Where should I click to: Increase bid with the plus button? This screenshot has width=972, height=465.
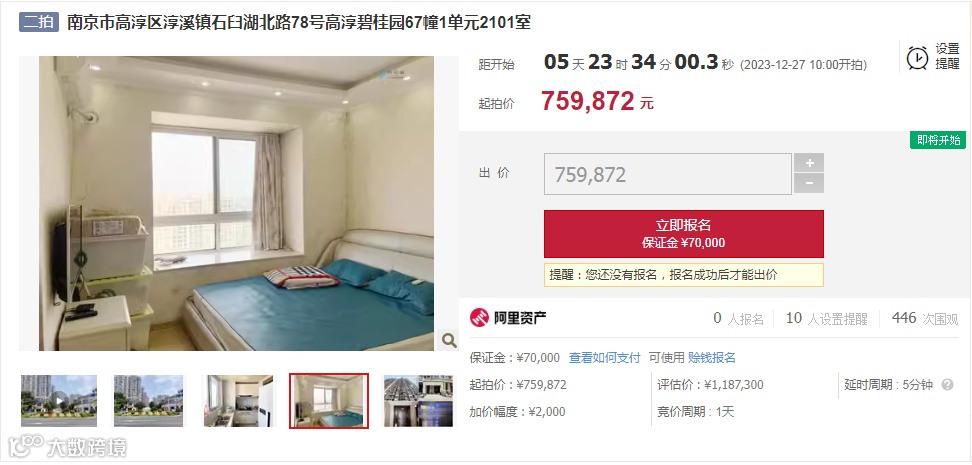click(809, 163)
